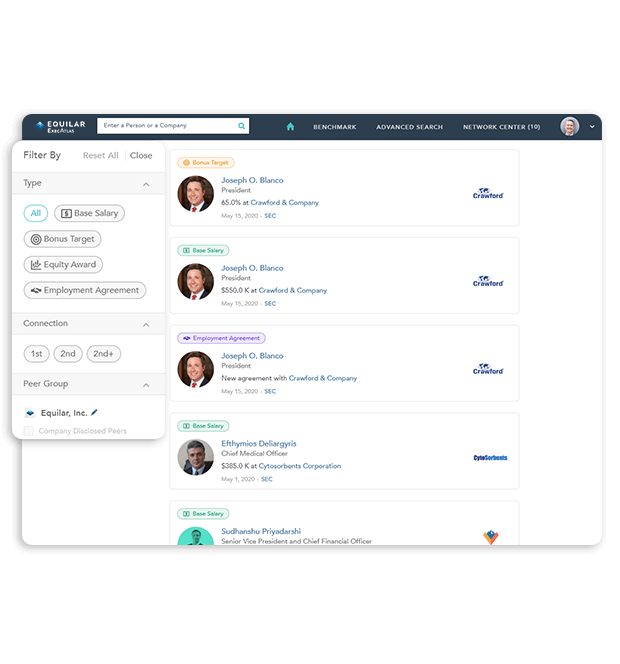The image size is (620, 664).
Task: Open Crawford & Company link in $550.0 K card
Action: [x=293, y=290]
